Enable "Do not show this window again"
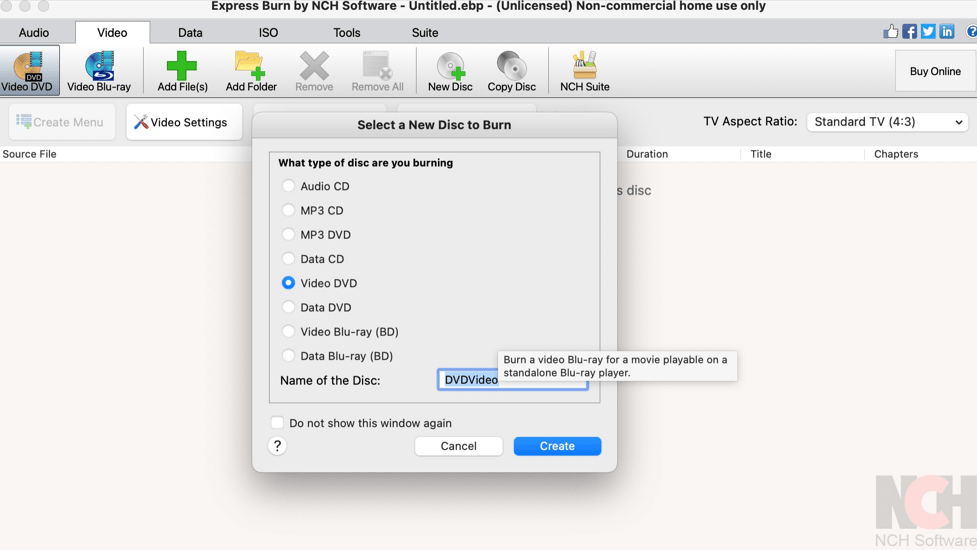 (x=277, y=423)
